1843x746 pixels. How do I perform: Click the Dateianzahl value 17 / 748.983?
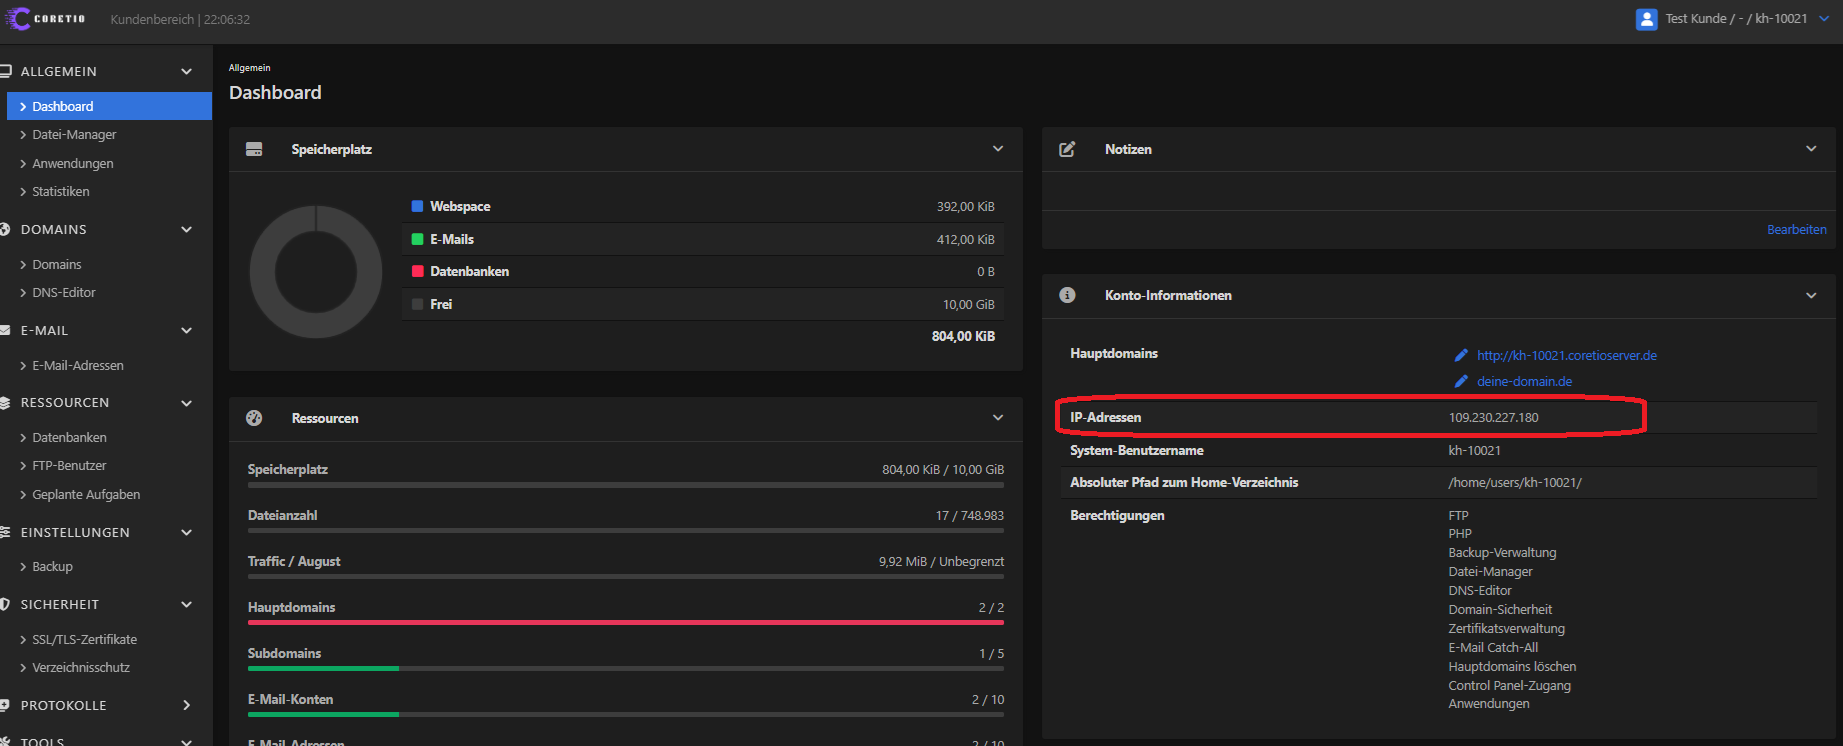pyautogui.click(x=969, y=515)
